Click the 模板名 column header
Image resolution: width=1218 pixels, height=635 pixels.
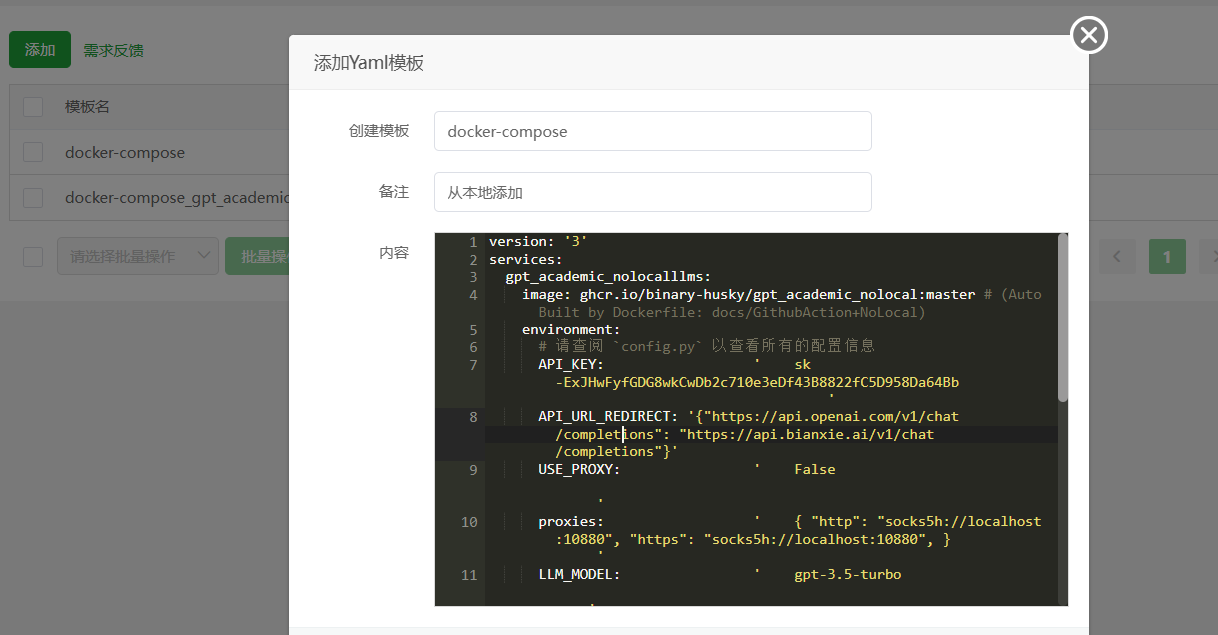[87, 107]
